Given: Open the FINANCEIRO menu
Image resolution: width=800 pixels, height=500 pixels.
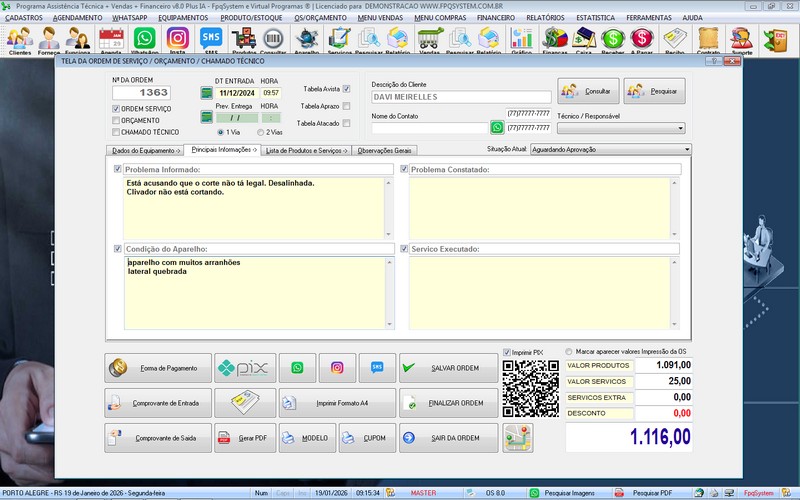Looking at the screenshot, I should click(496, 17).
